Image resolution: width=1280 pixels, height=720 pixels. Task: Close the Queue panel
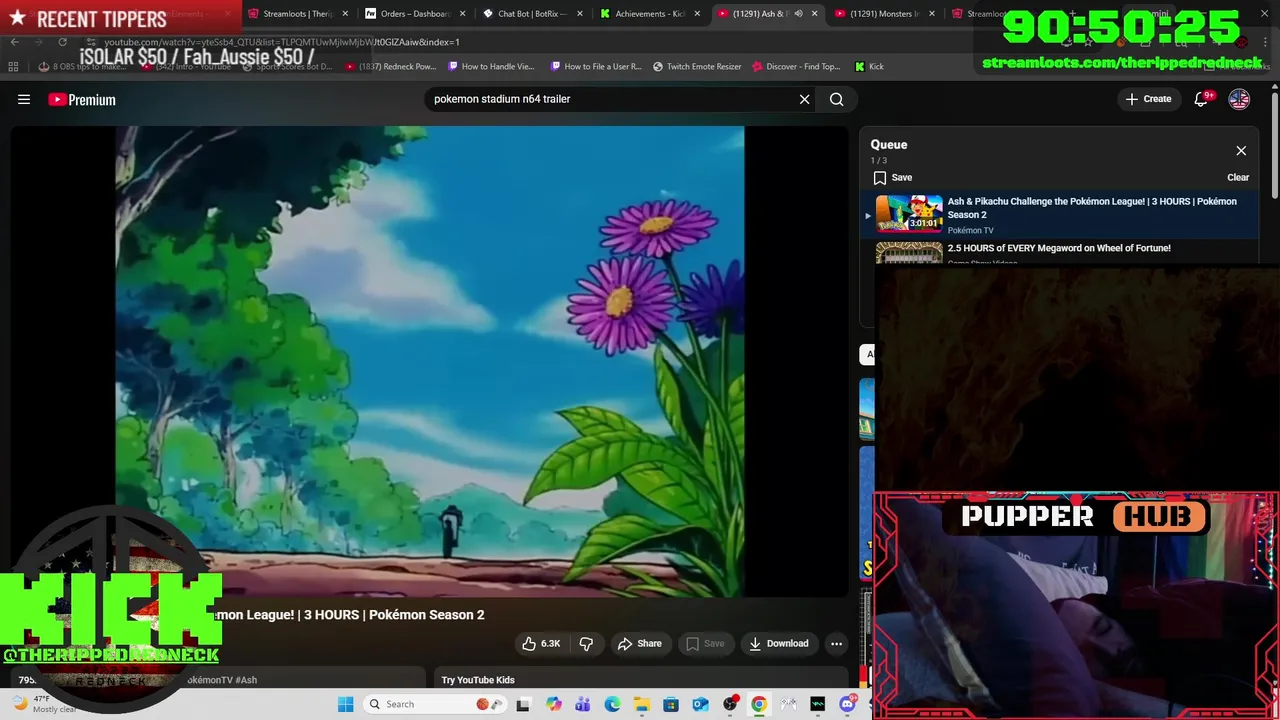point(1241,151)
